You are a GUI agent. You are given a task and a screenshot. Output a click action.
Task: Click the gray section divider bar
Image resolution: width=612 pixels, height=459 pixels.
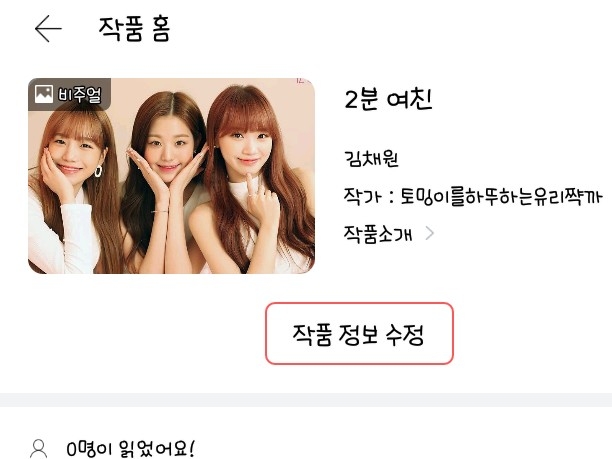click(x=306, y=400)
